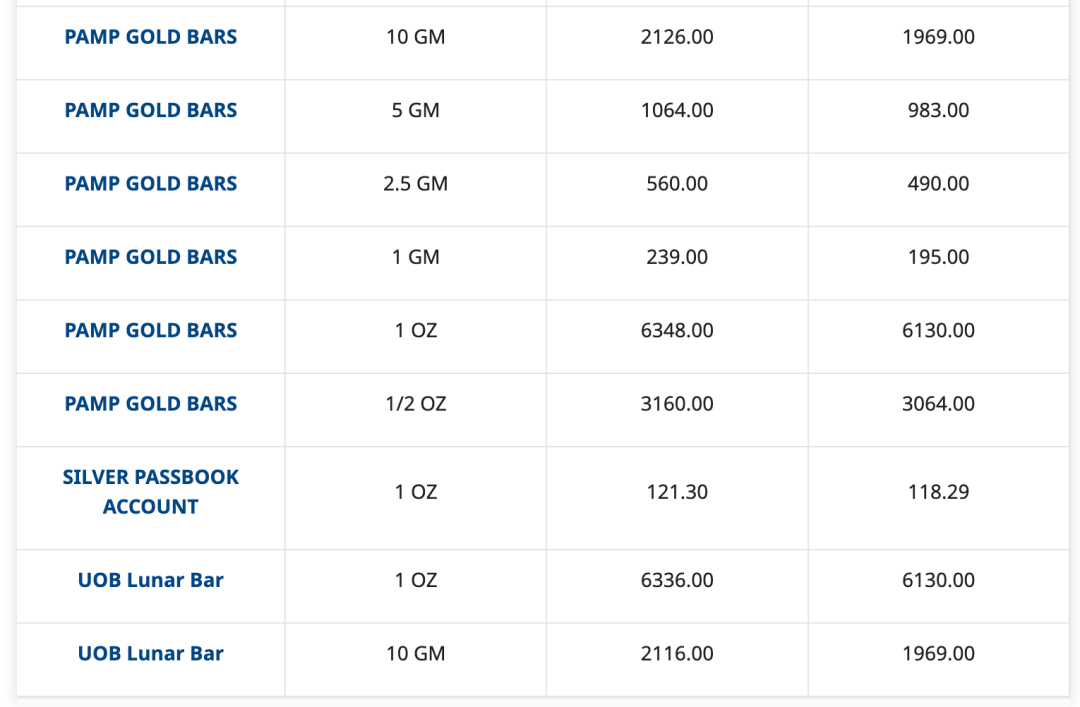The height and width of the screenshot is (707, 1080).
Task: Open the UOB Lunar Bar 10 GM link
Action: (x=151, y=654)
